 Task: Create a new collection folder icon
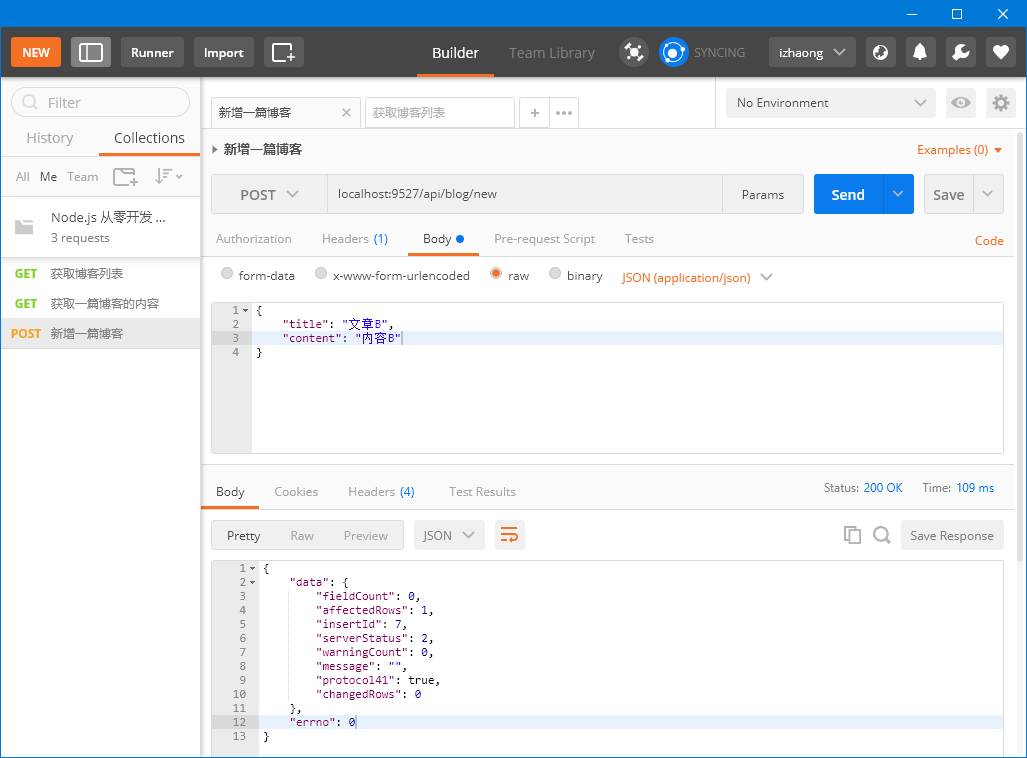point(125,177)
